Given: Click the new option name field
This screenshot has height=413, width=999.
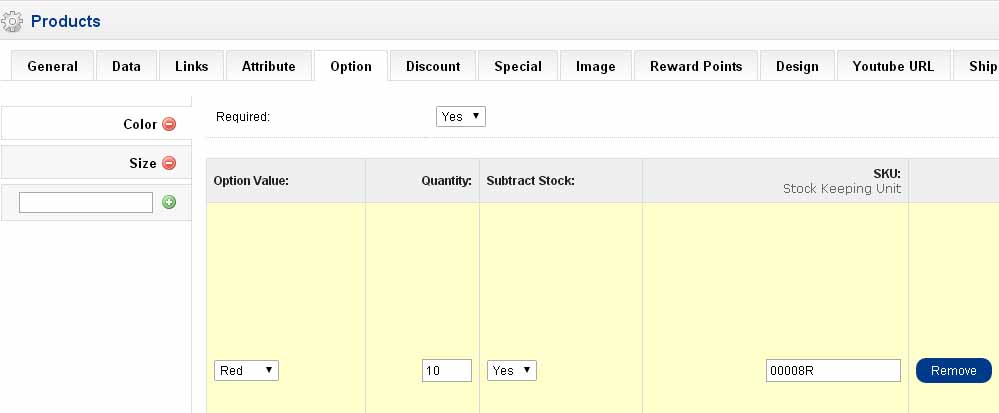Looking at the screenshot, I should click(85, 202).
